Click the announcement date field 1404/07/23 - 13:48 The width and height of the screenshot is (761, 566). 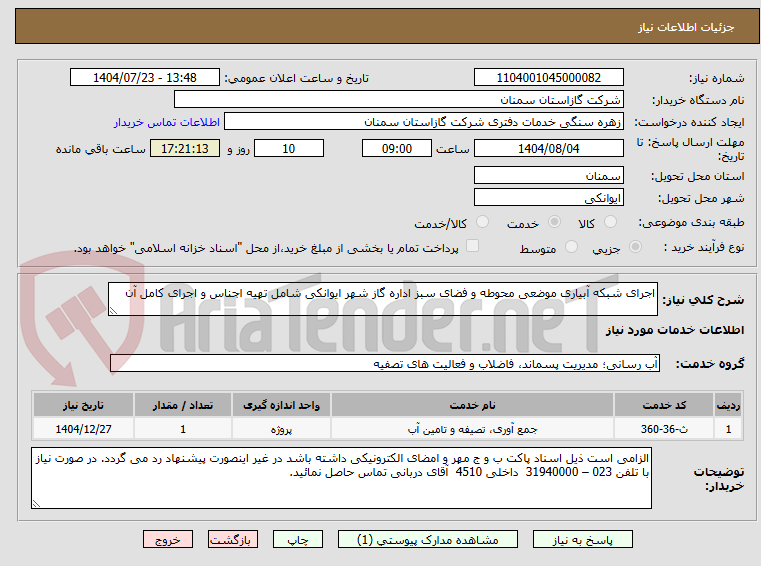(145, 77)
